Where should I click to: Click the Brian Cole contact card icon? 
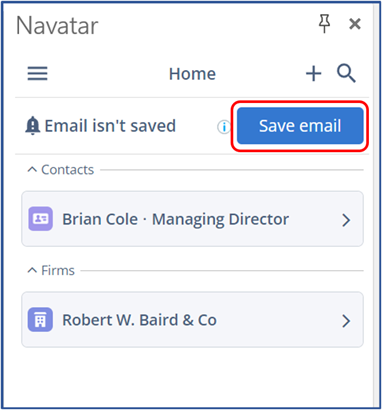coord(40,219)
